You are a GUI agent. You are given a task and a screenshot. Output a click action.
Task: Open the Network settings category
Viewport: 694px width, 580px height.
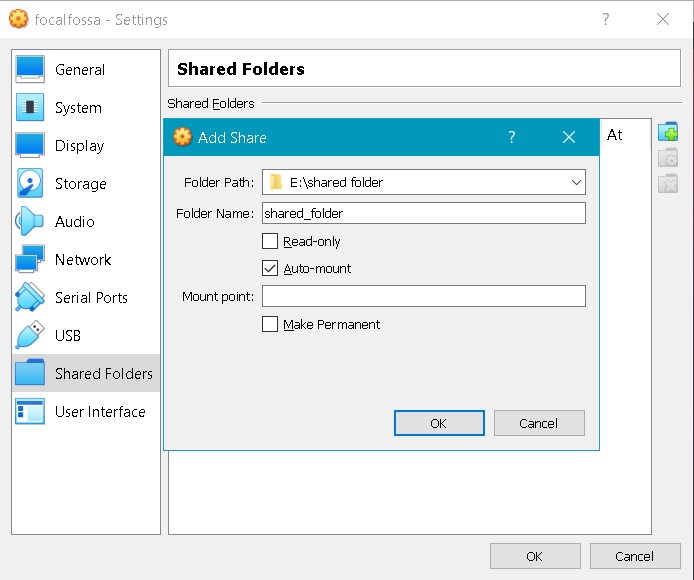(83, 259)
